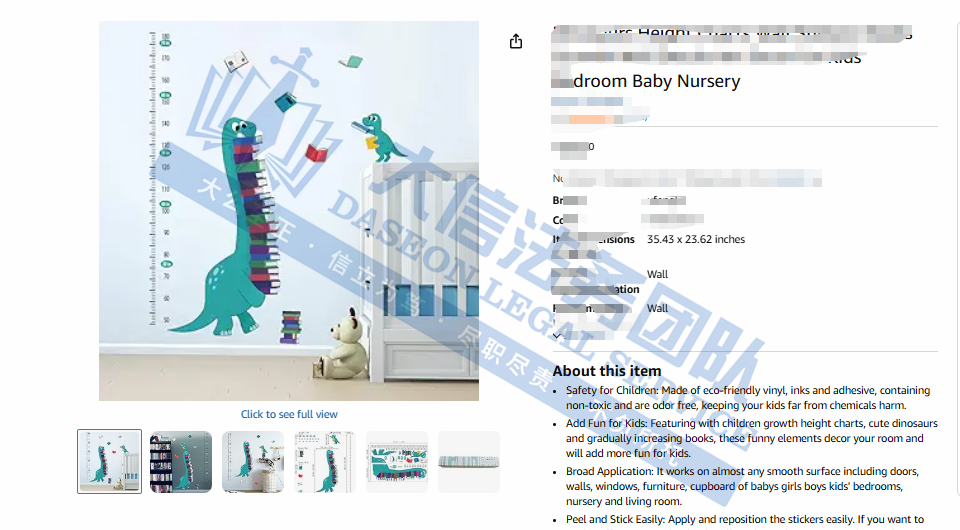Select the dimension diagram thumbnail
This screenshot has width=960, height=530.
coord(325,461)
